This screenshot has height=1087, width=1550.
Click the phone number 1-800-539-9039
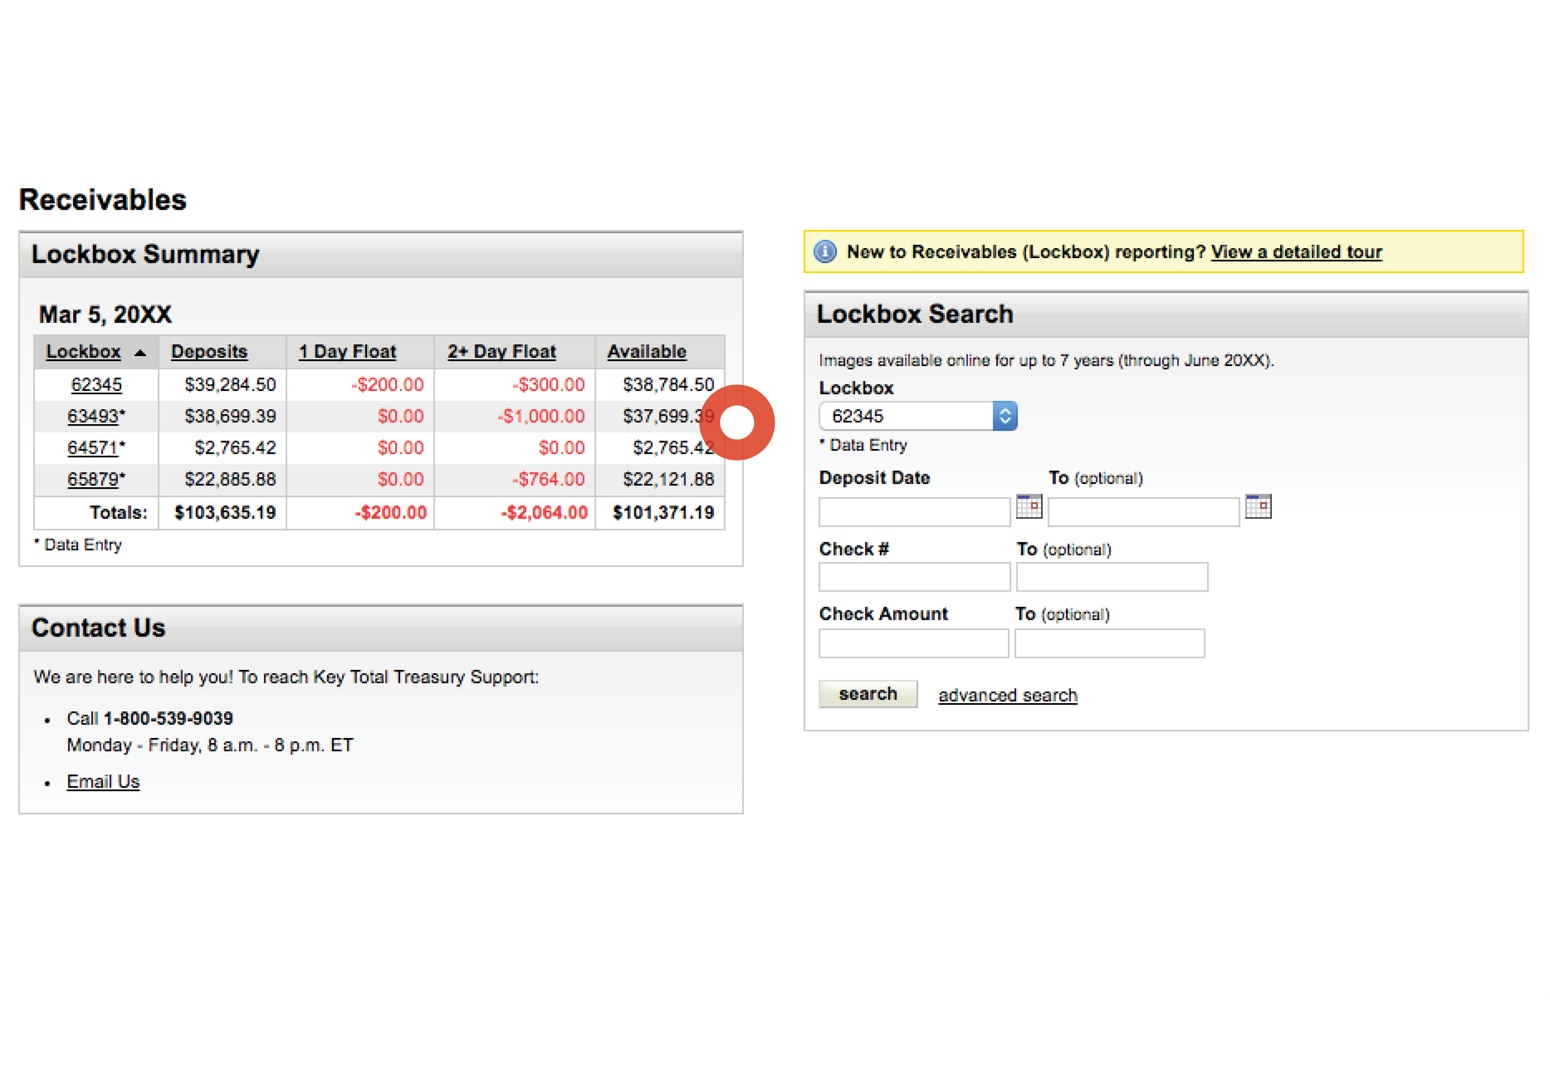pos(168,719)
